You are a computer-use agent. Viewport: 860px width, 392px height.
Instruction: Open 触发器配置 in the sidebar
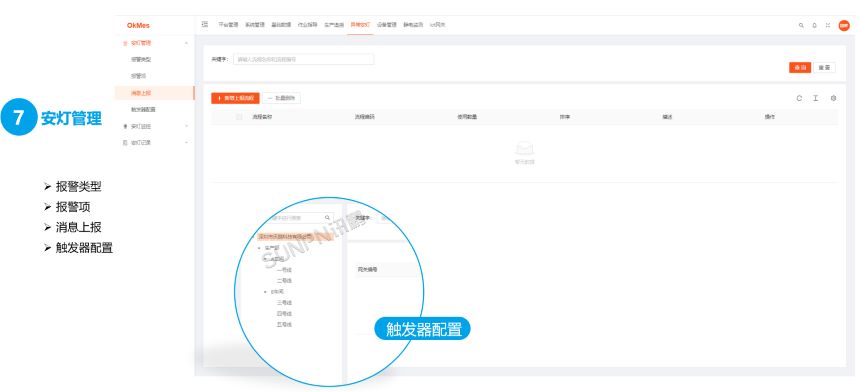(x=143, y=110)
